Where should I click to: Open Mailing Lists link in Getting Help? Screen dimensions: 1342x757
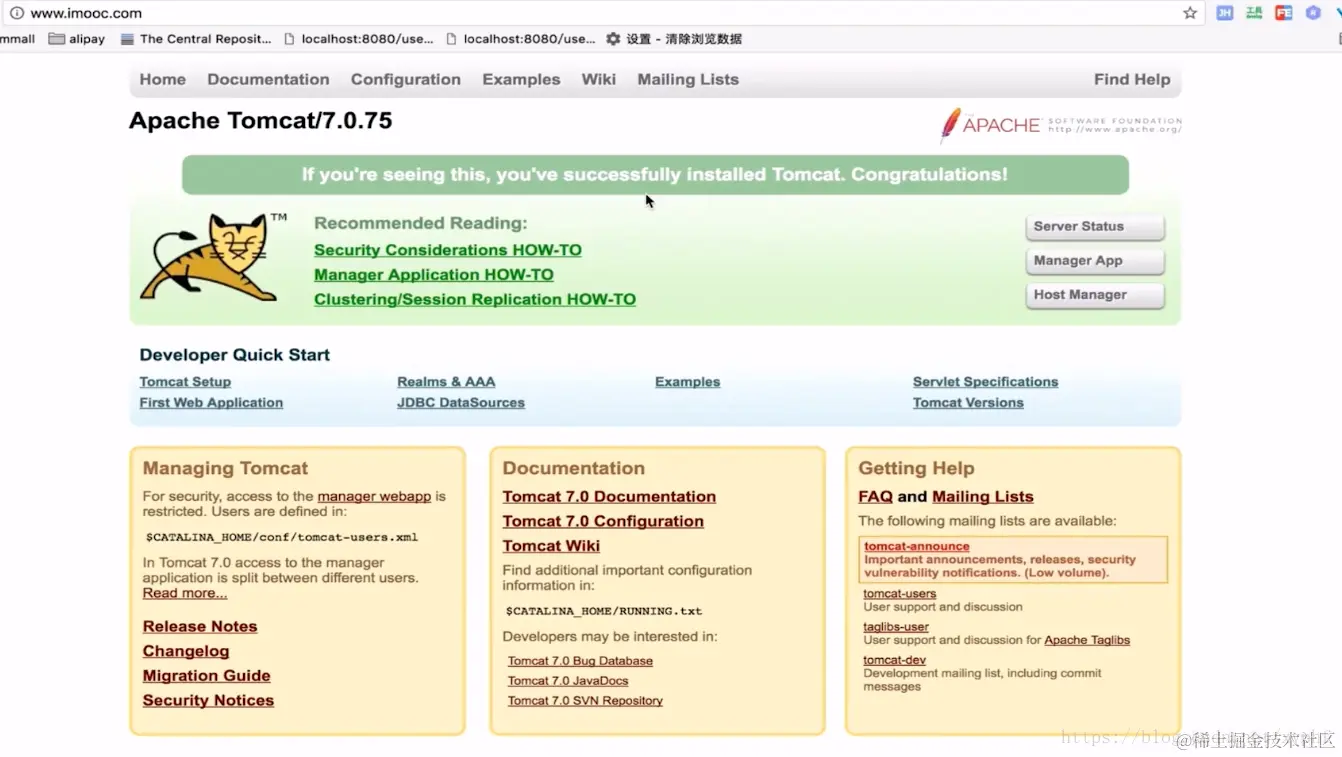pyautogui.click(x=983, y=497)
